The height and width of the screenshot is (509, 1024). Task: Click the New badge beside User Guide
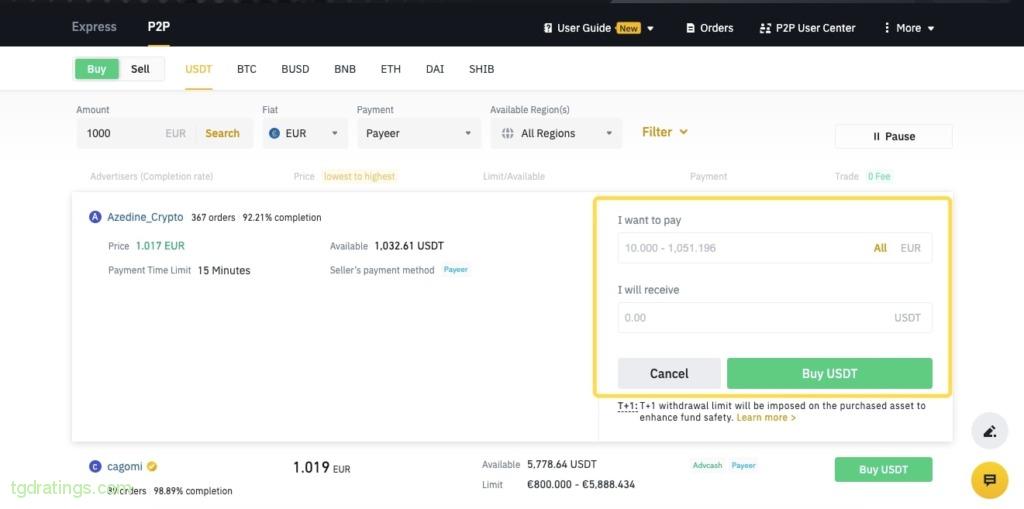628,28
